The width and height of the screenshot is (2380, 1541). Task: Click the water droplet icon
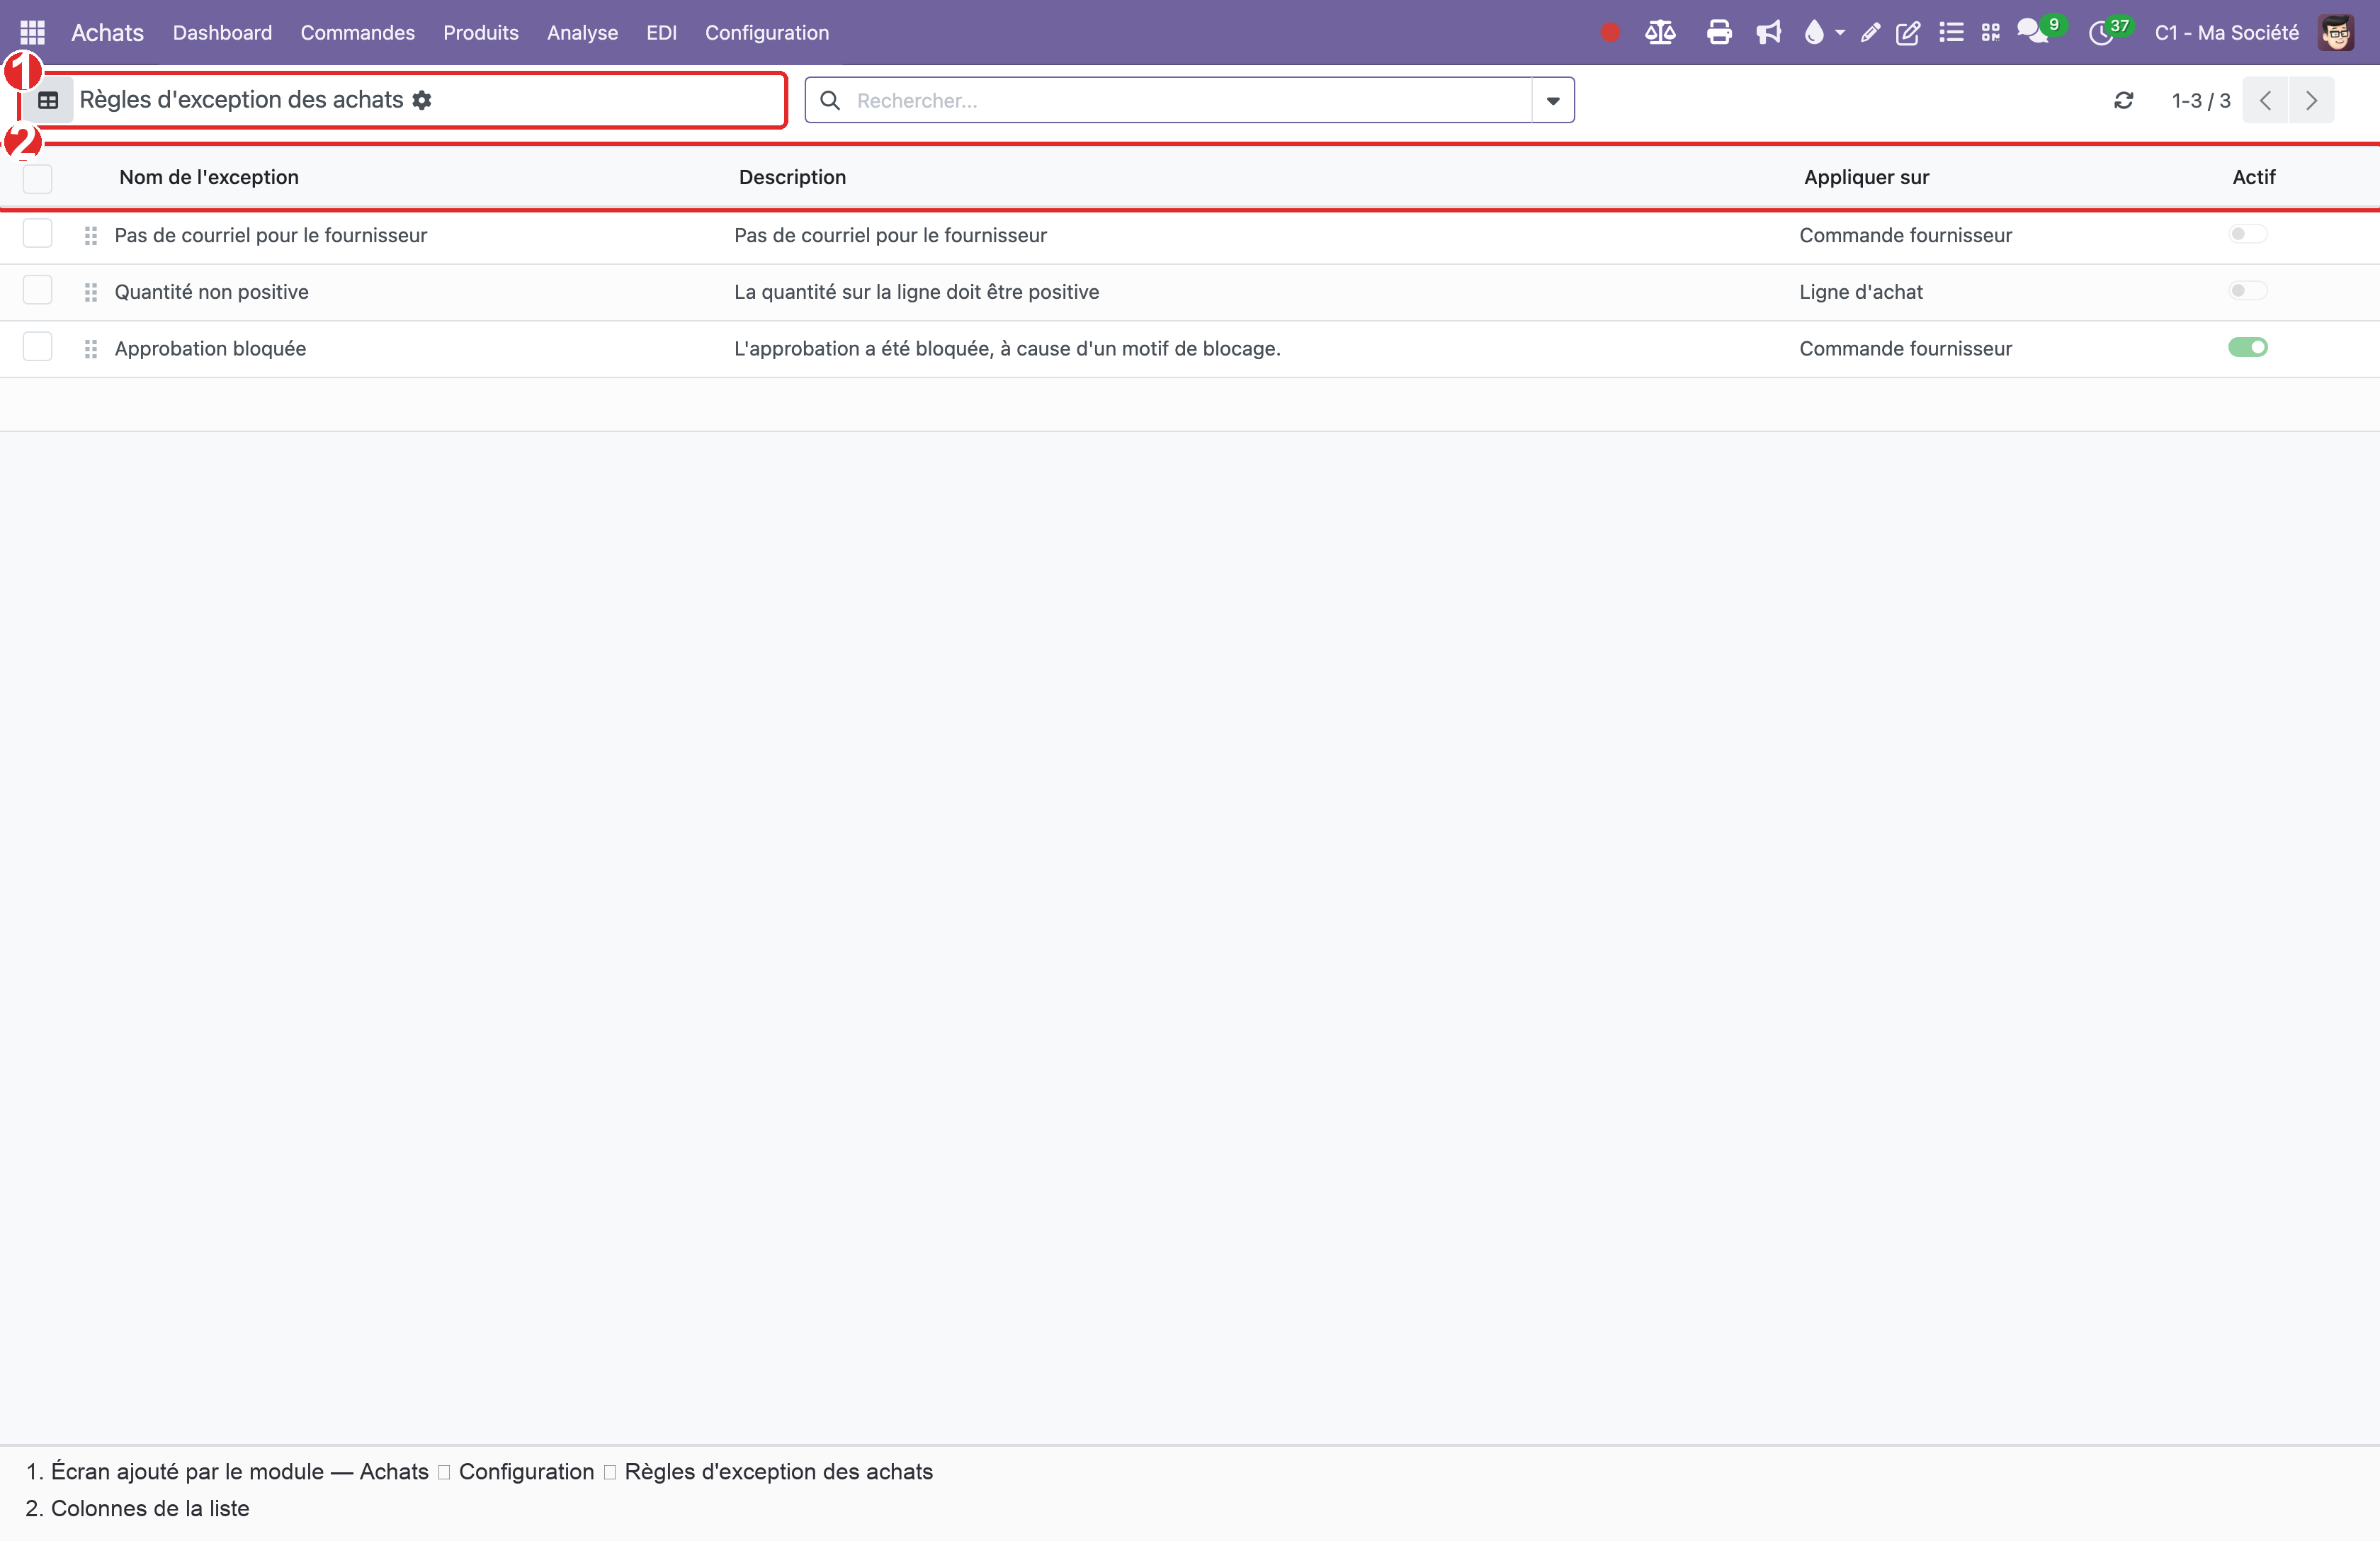coord(1813,32)
